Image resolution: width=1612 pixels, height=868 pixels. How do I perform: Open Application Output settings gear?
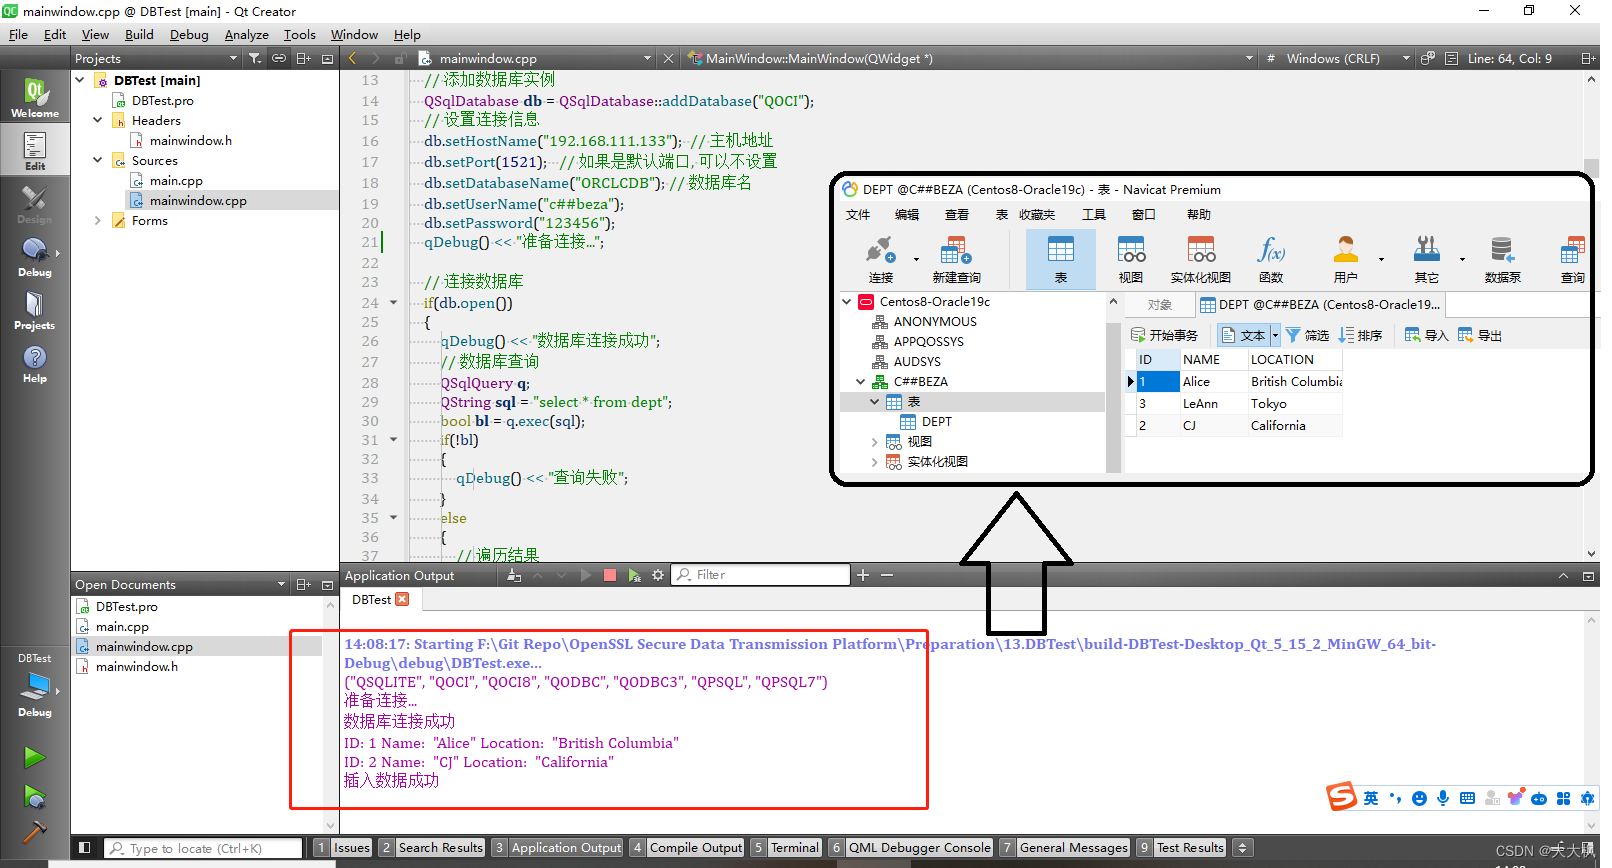[x=658, y=575]
